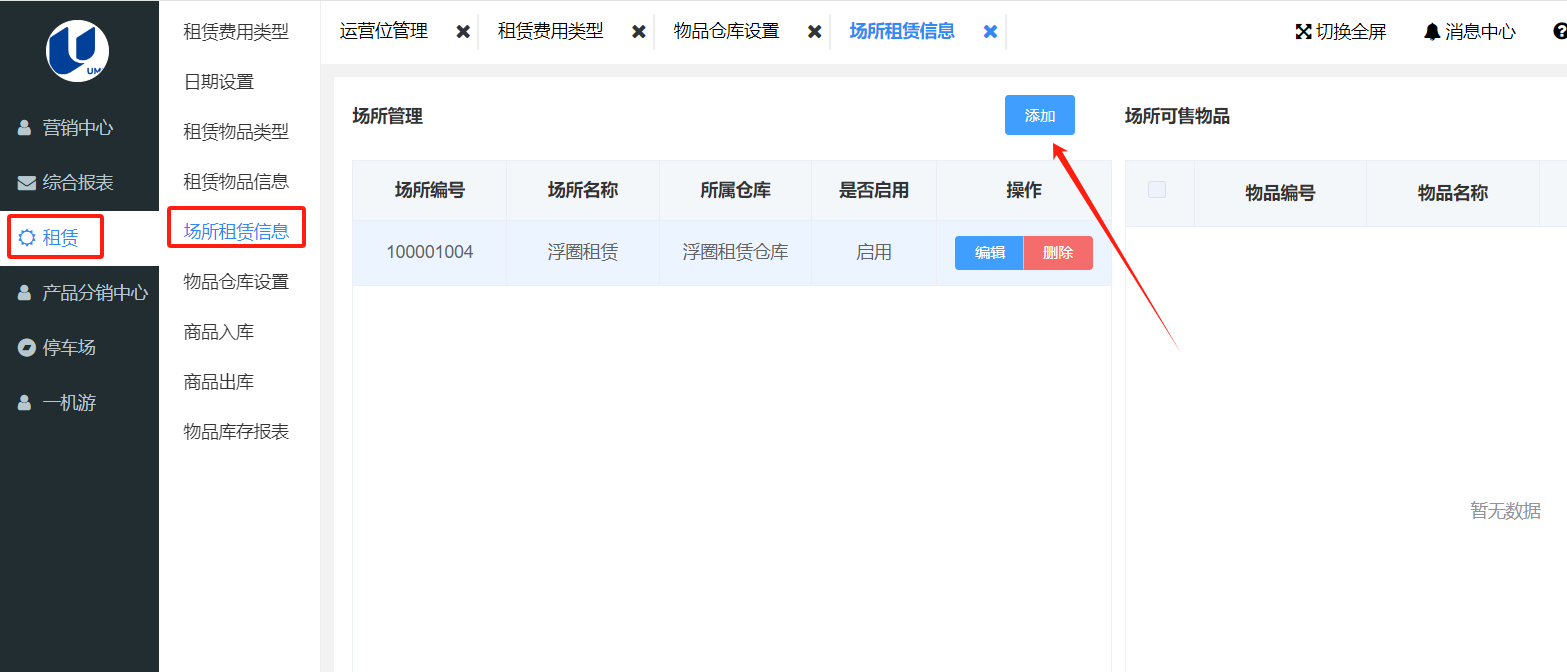Screen dimensions: 1567x672
Task: Open 日期设置 in the submenu
Action: (x=219, y=82)
